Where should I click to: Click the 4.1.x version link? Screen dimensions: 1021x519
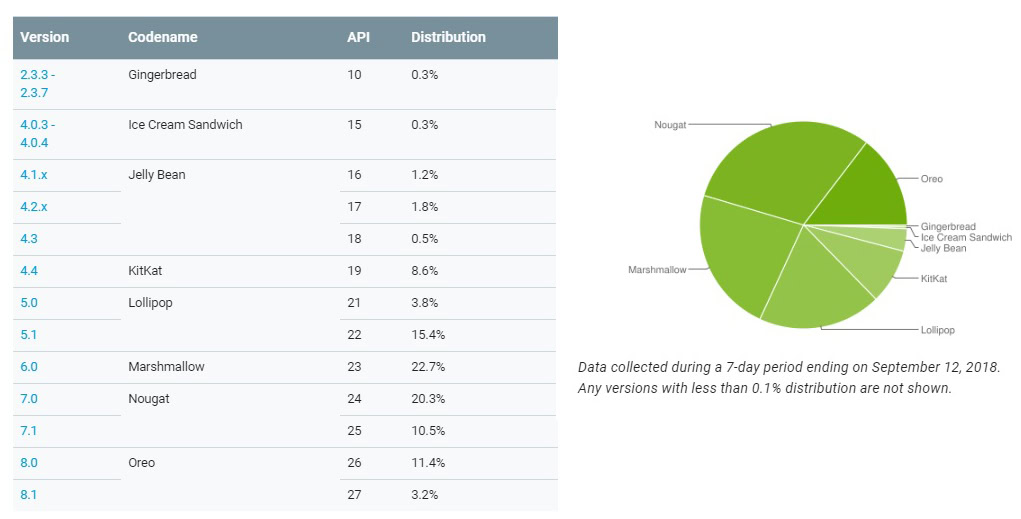pos(33,175)
